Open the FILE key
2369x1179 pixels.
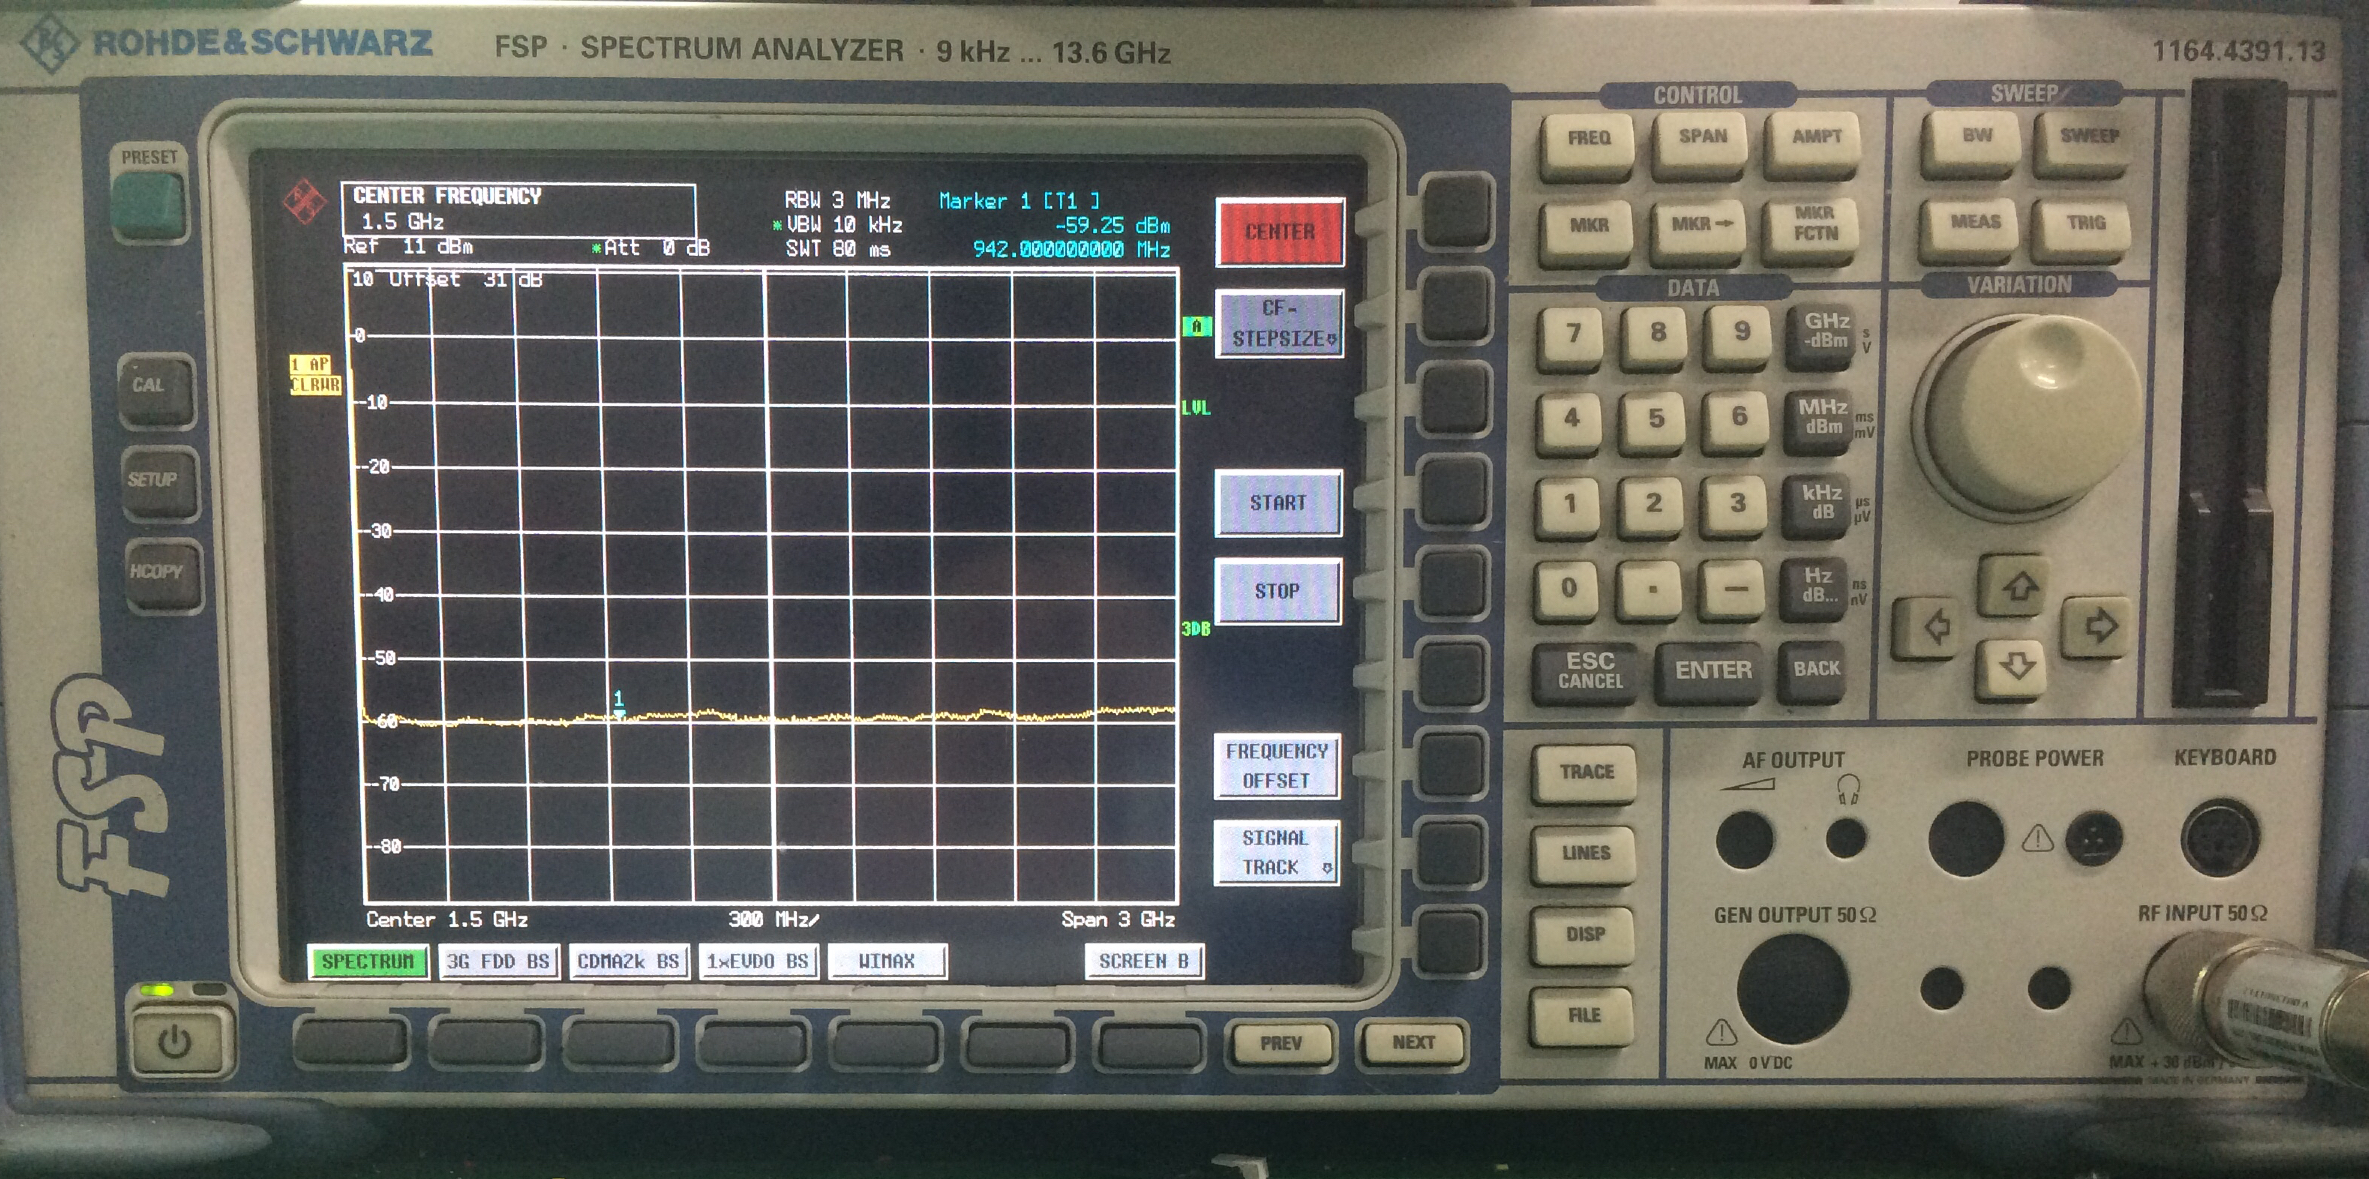click(x=1582, y=1017)
